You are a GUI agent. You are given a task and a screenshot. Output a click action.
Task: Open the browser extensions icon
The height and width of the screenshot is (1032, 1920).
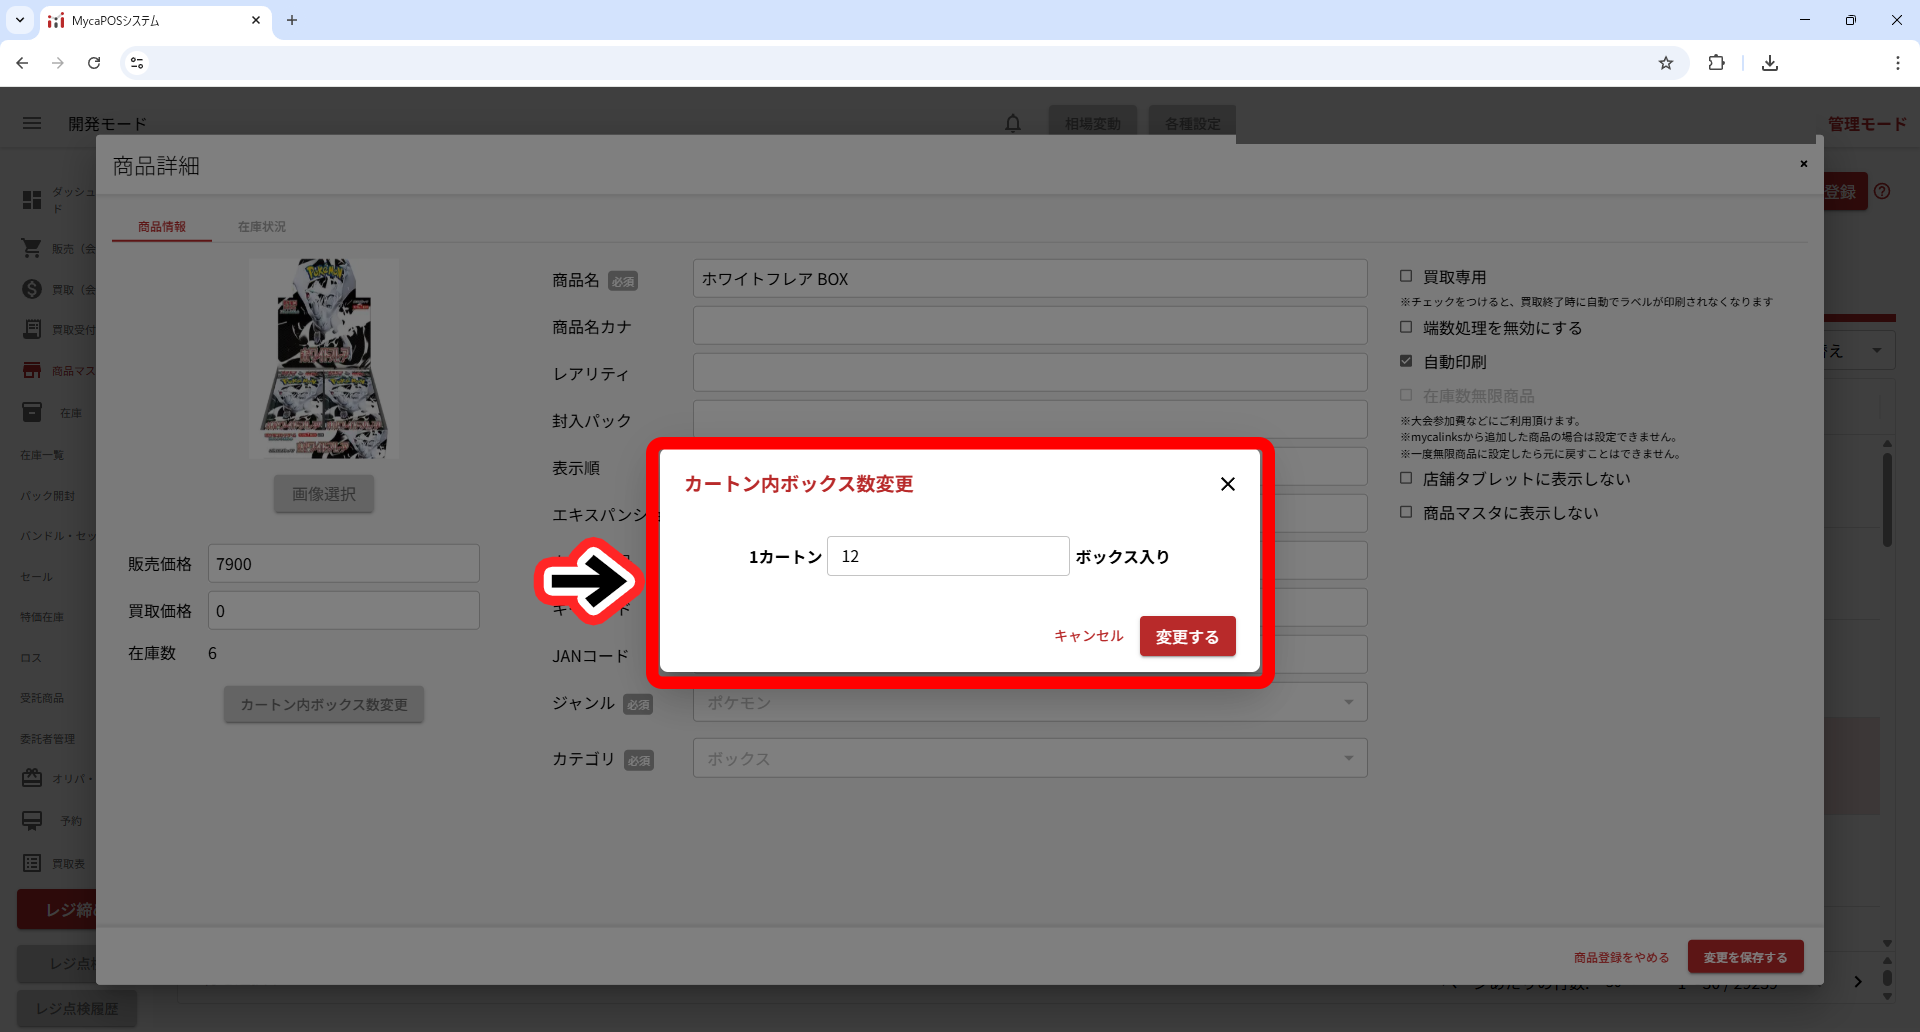point(1716,63)
